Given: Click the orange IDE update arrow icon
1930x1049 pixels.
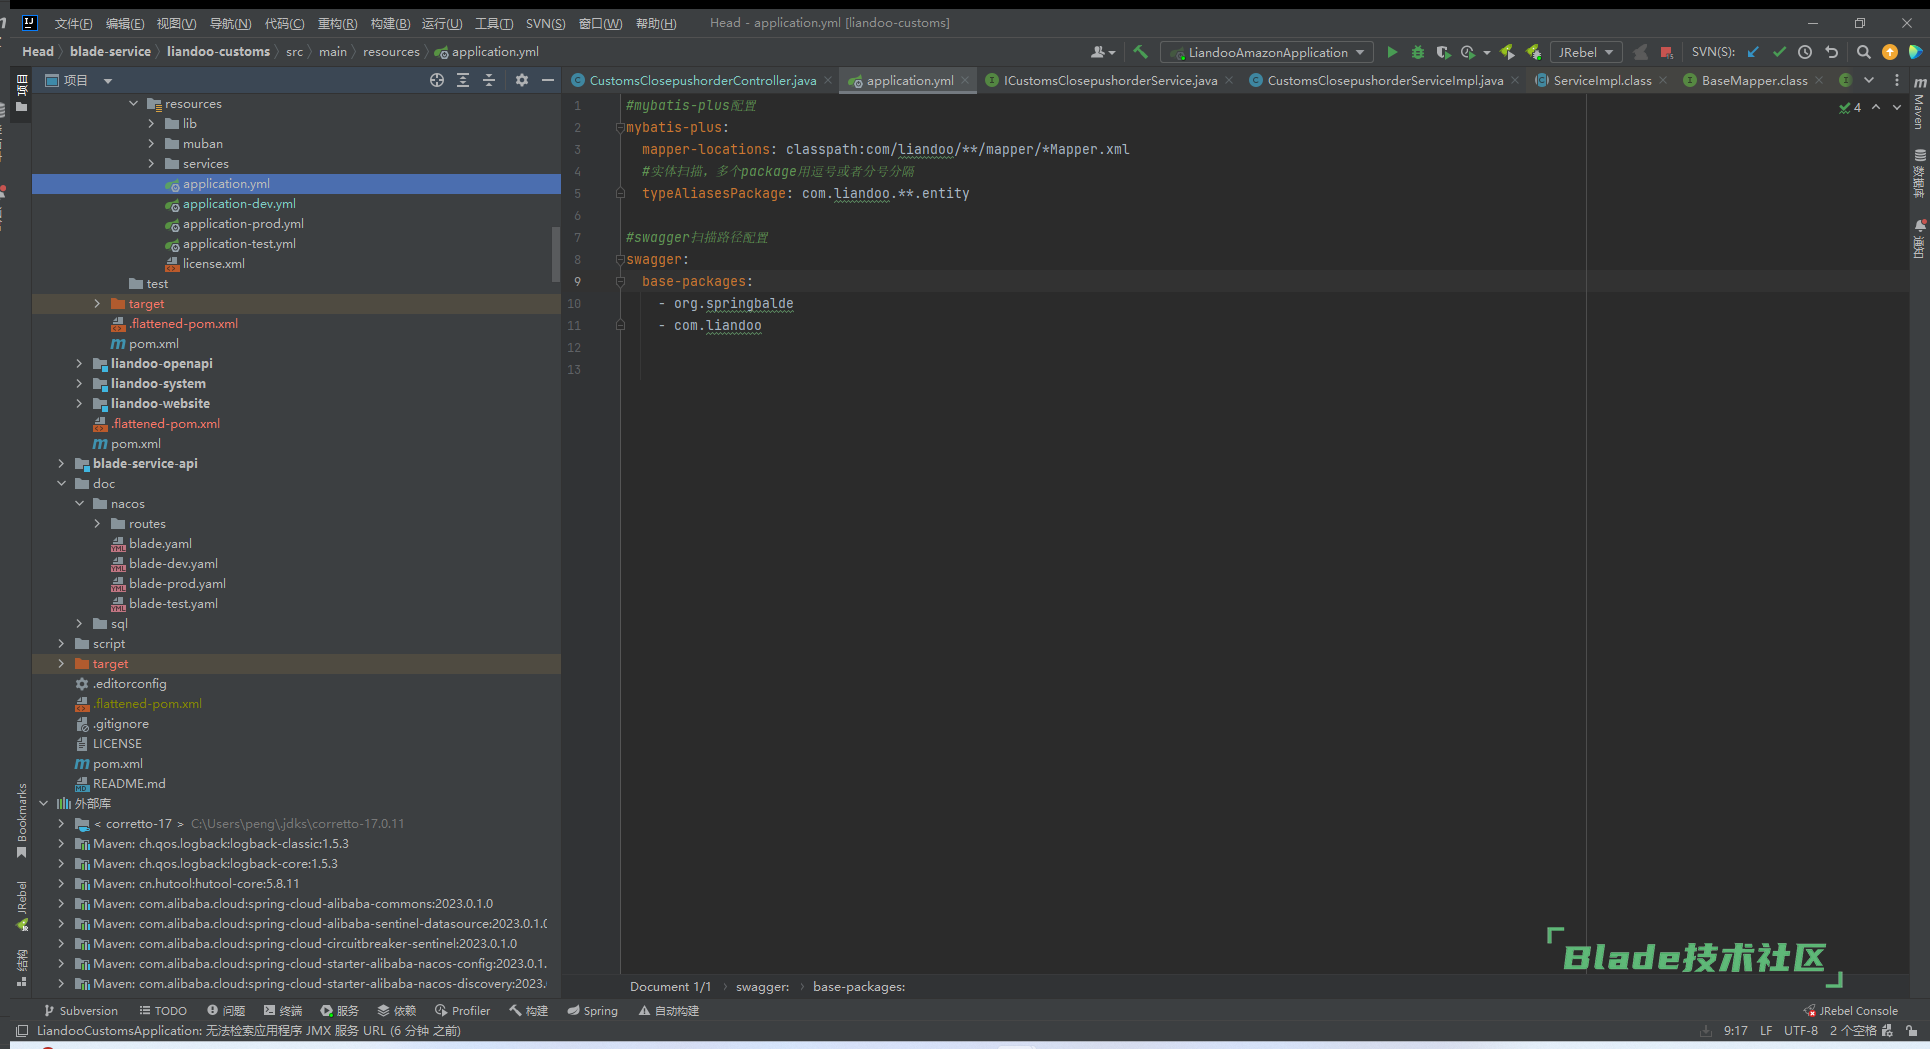Looking at the screenshot, I should [1889, 52].
